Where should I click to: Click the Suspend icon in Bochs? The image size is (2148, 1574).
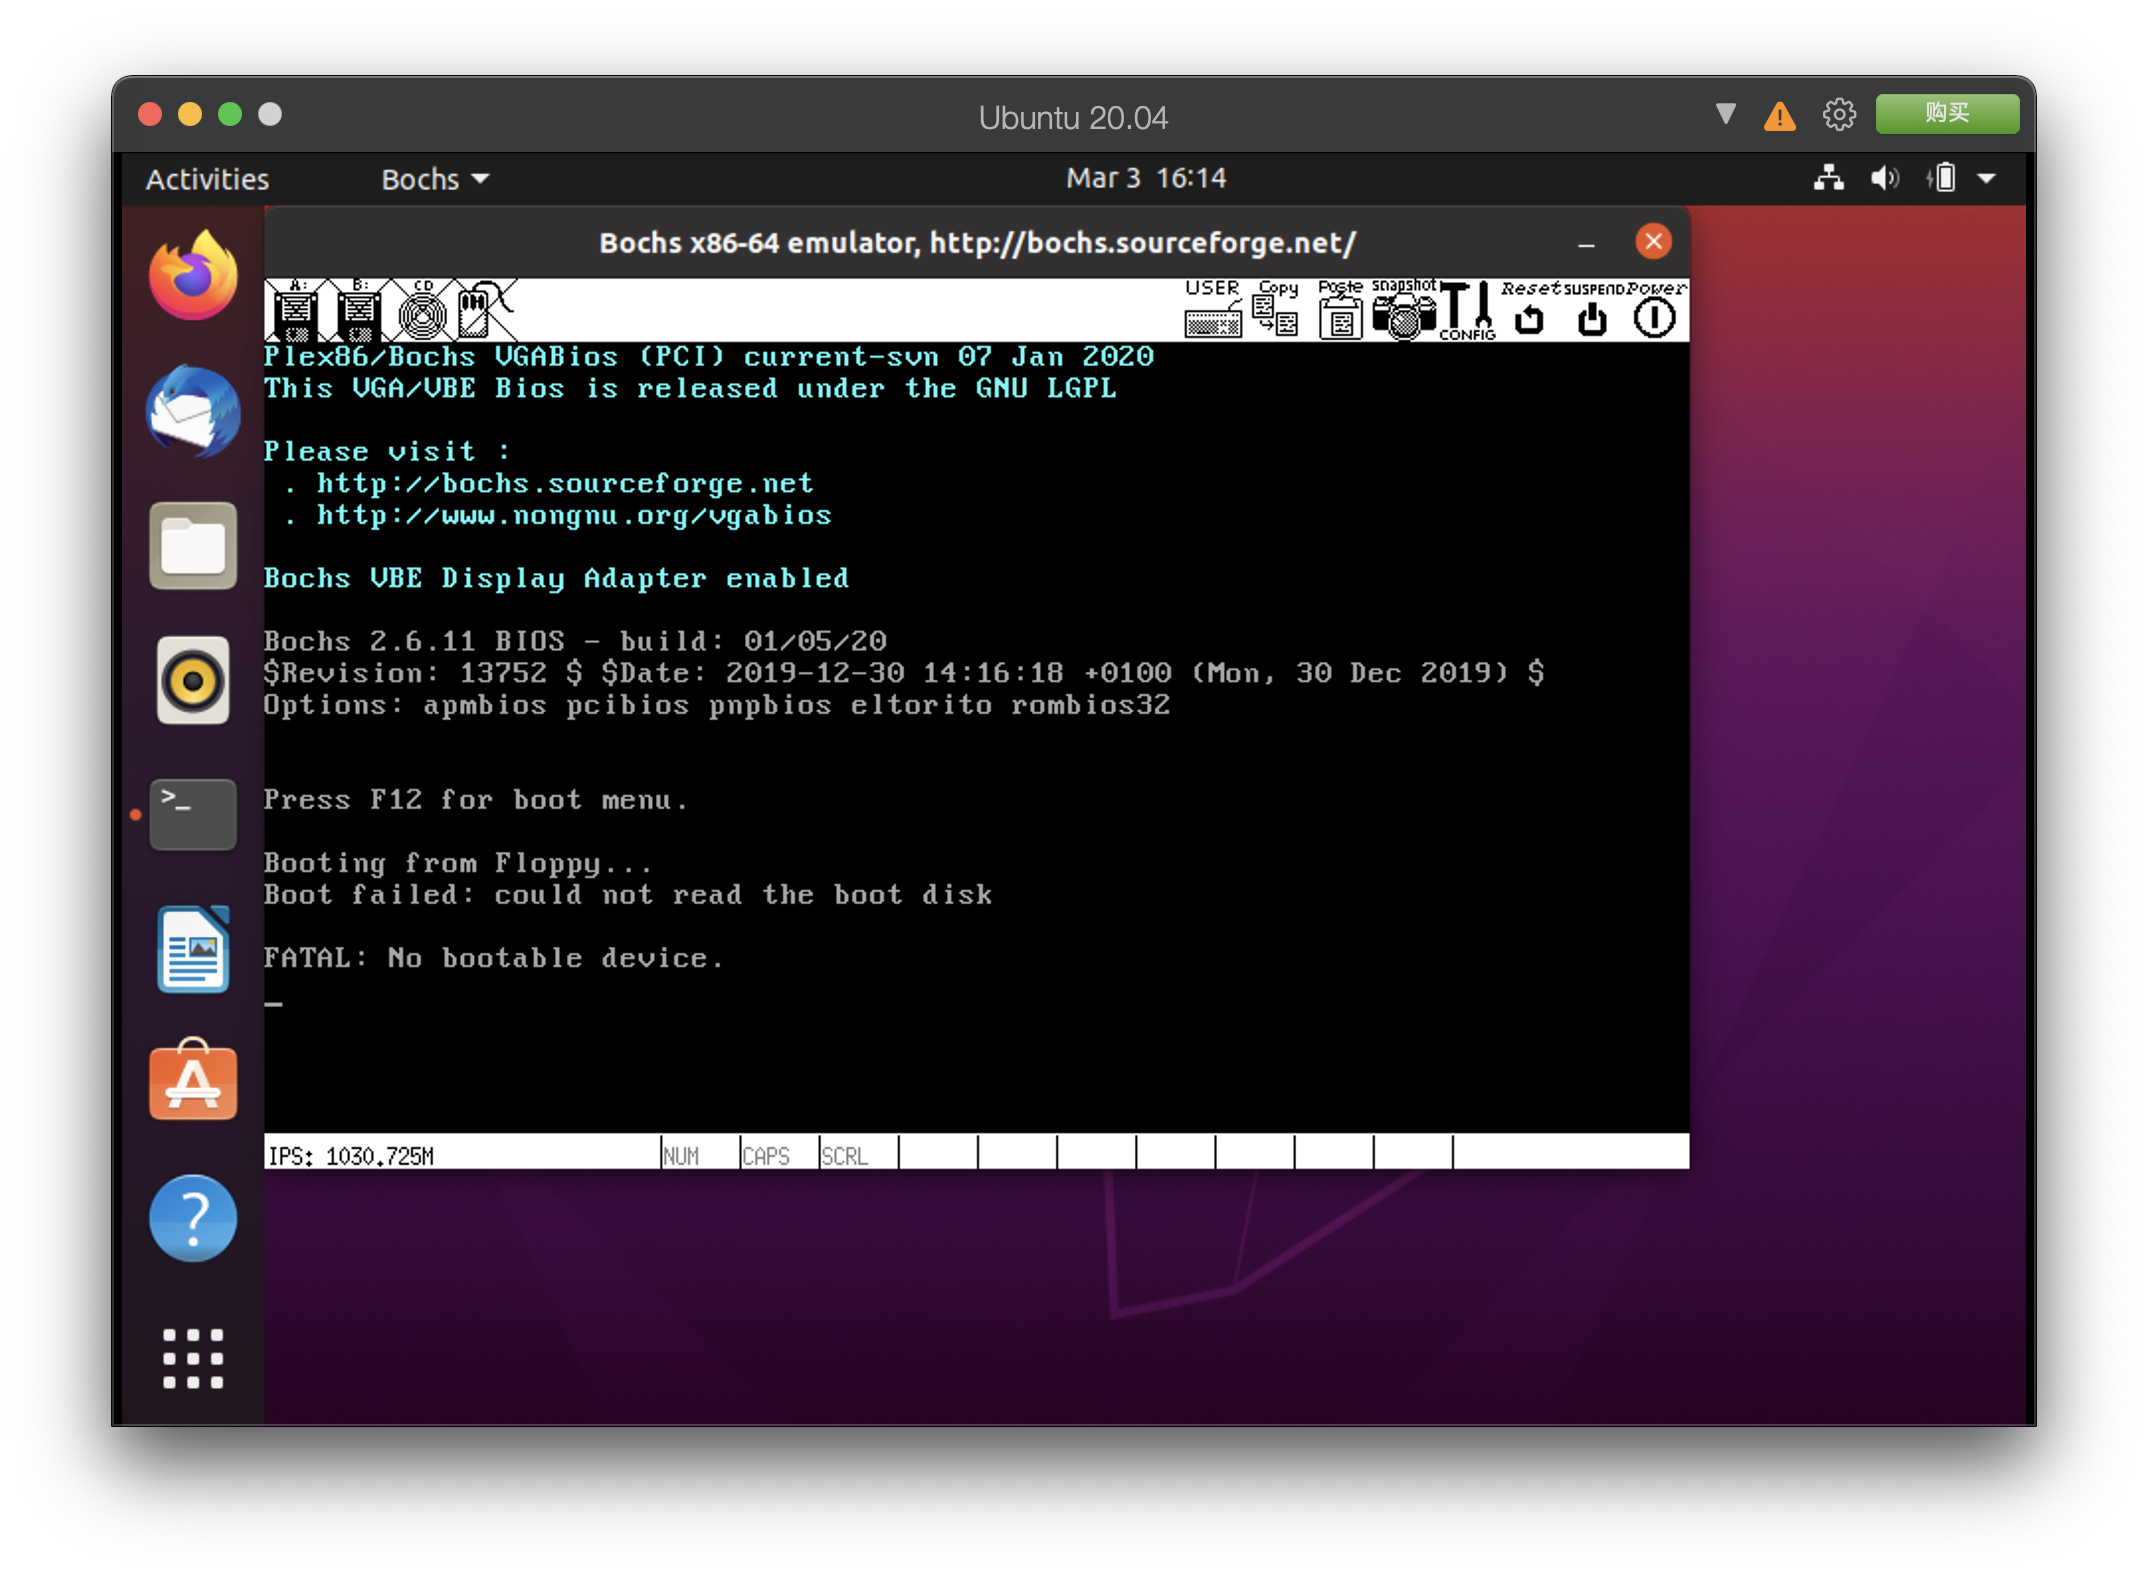tap(1592, 310)
